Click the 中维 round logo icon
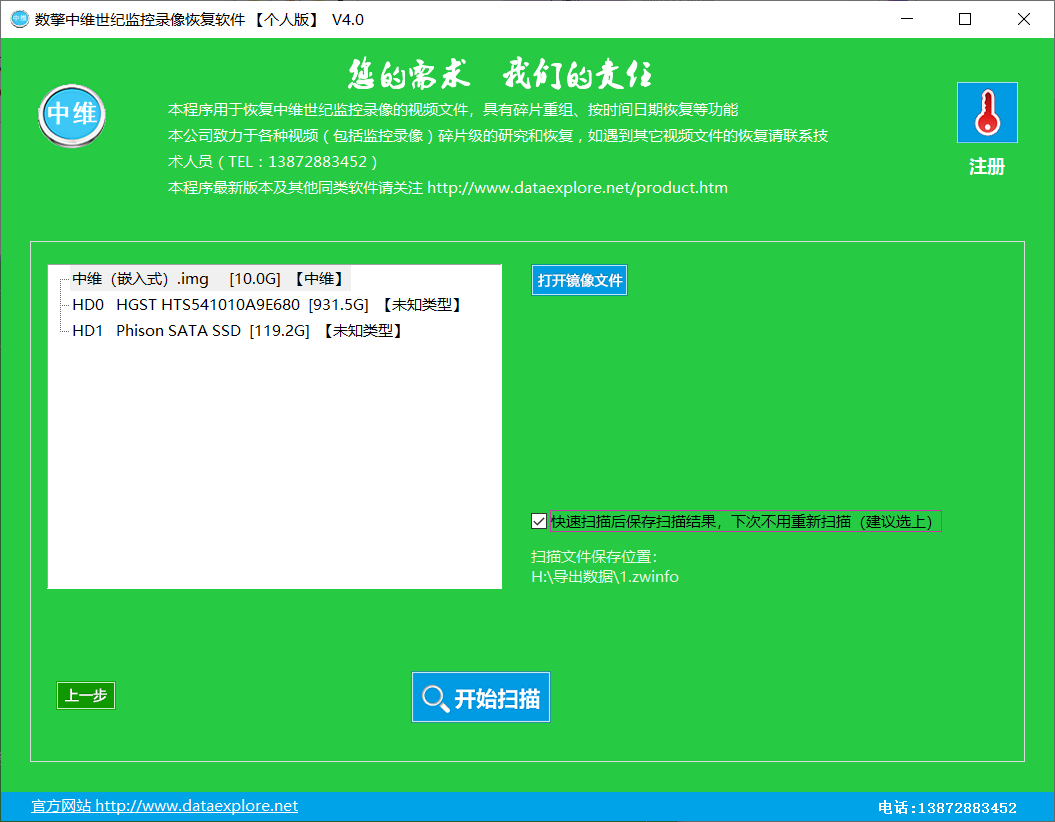This screenshot has width=1055, height=822. click(x=72, y=116)
